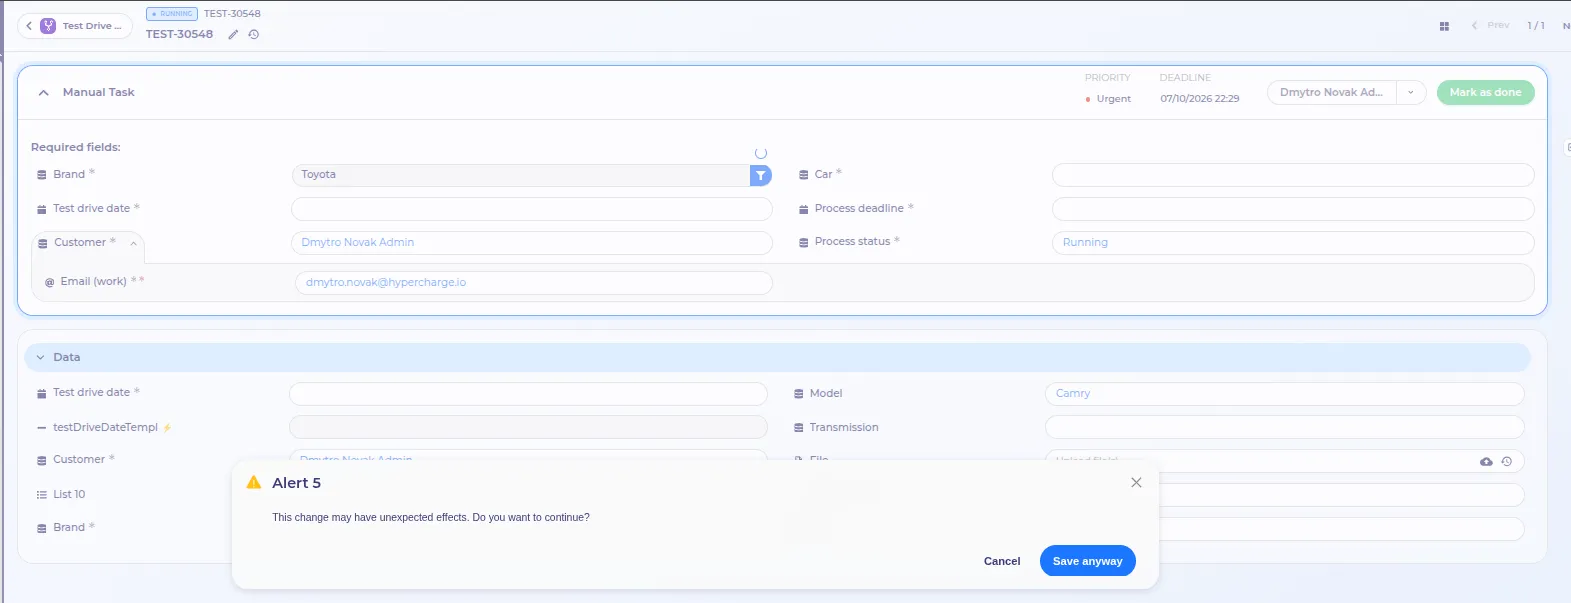Image resolution: width=1571 pixels, height=603 pixels.
Task: Click the Car input field
Action: 1293,175
